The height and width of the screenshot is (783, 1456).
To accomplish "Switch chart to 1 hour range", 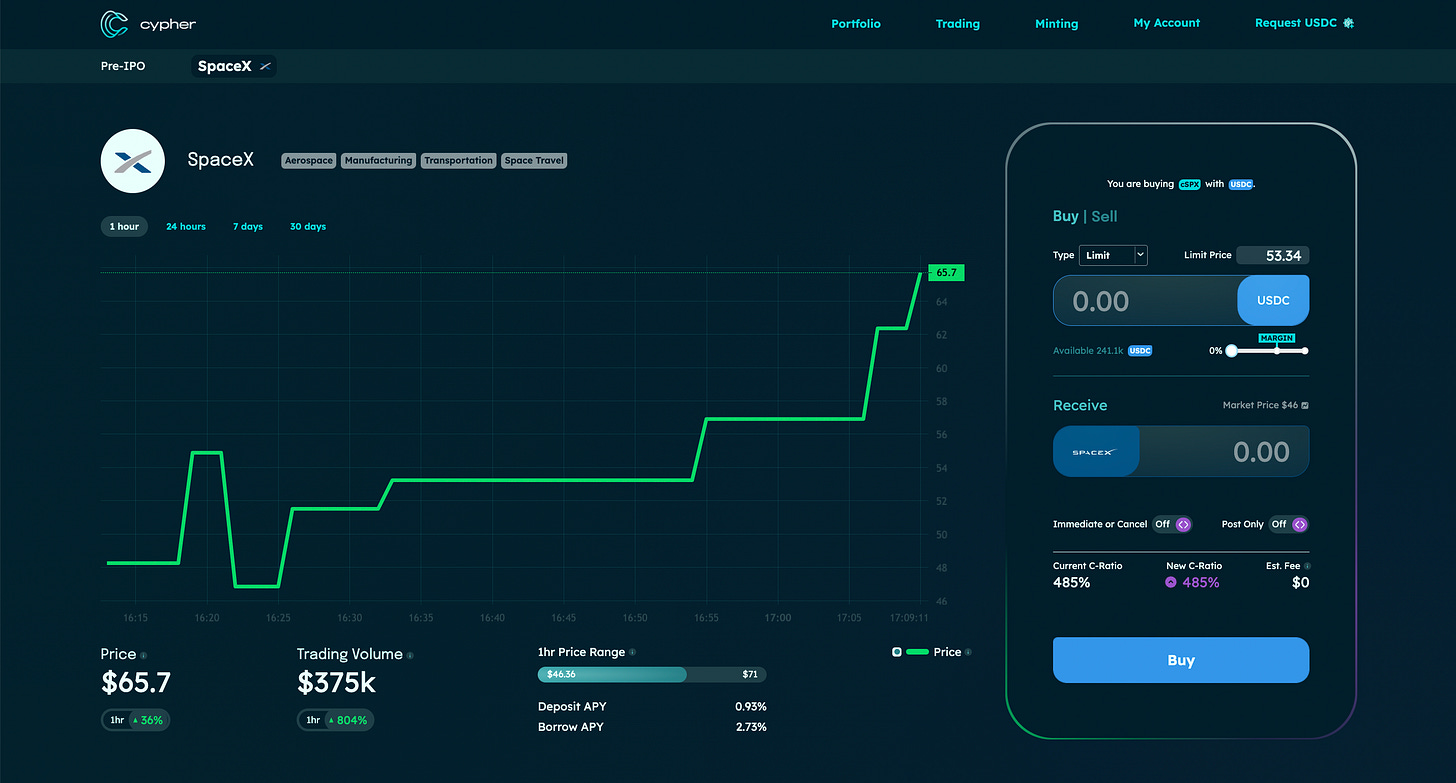I will click(x=124, y=227).
